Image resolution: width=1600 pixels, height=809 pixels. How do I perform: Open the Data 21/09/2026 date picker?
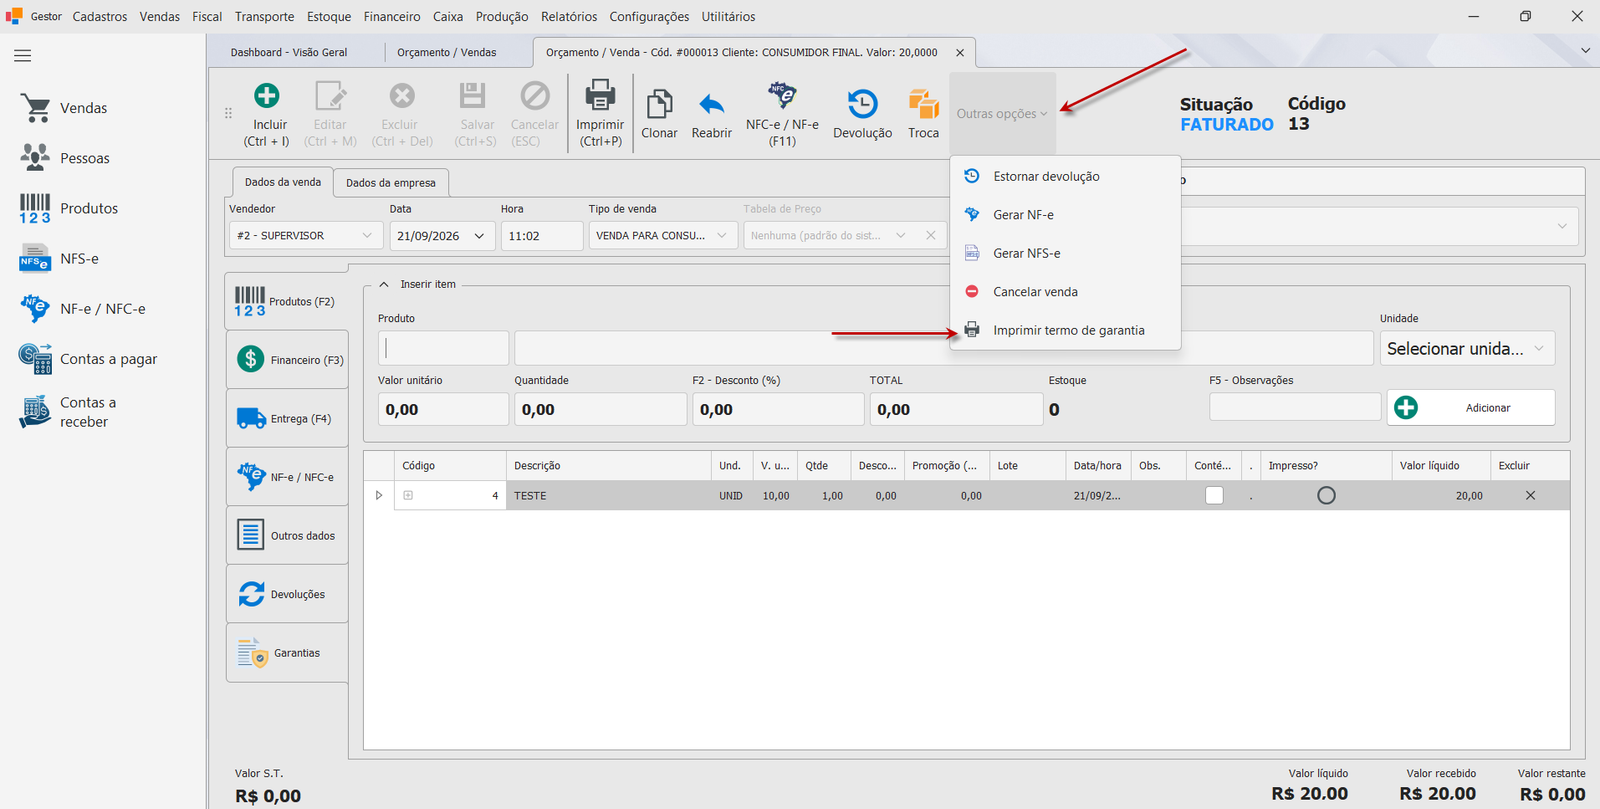click(x=442, y=236)
